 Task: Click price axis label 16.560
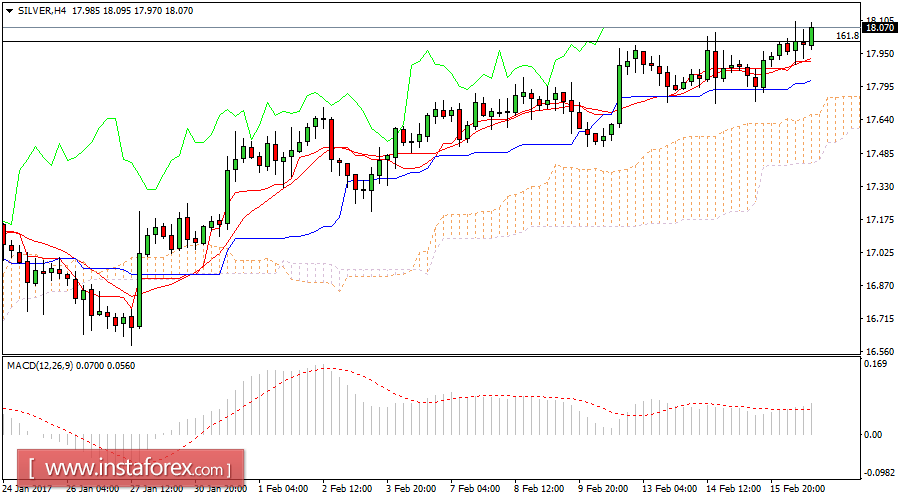[x=879, y=351]
